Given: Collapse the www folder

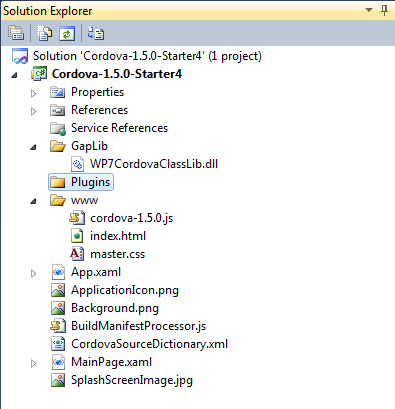Looking at the screenshot, I should (33, 201).
